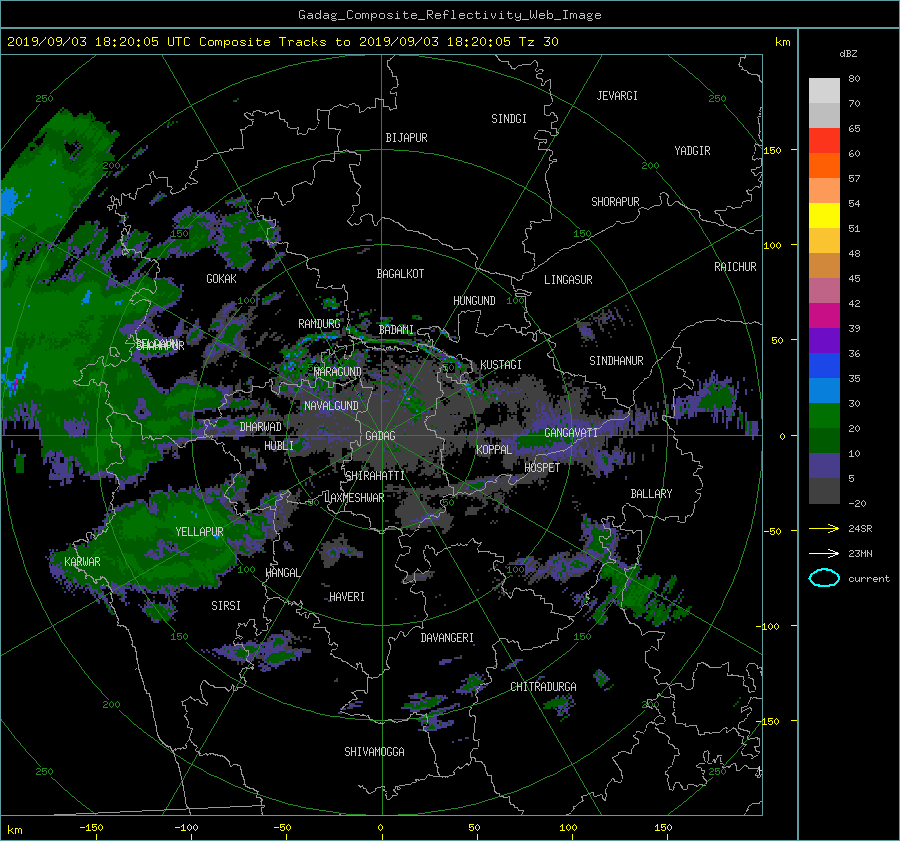The width and height of the screenshot is (900, 841).
Task: Click the BADAMI label
Action: click(x=396, y=330)
